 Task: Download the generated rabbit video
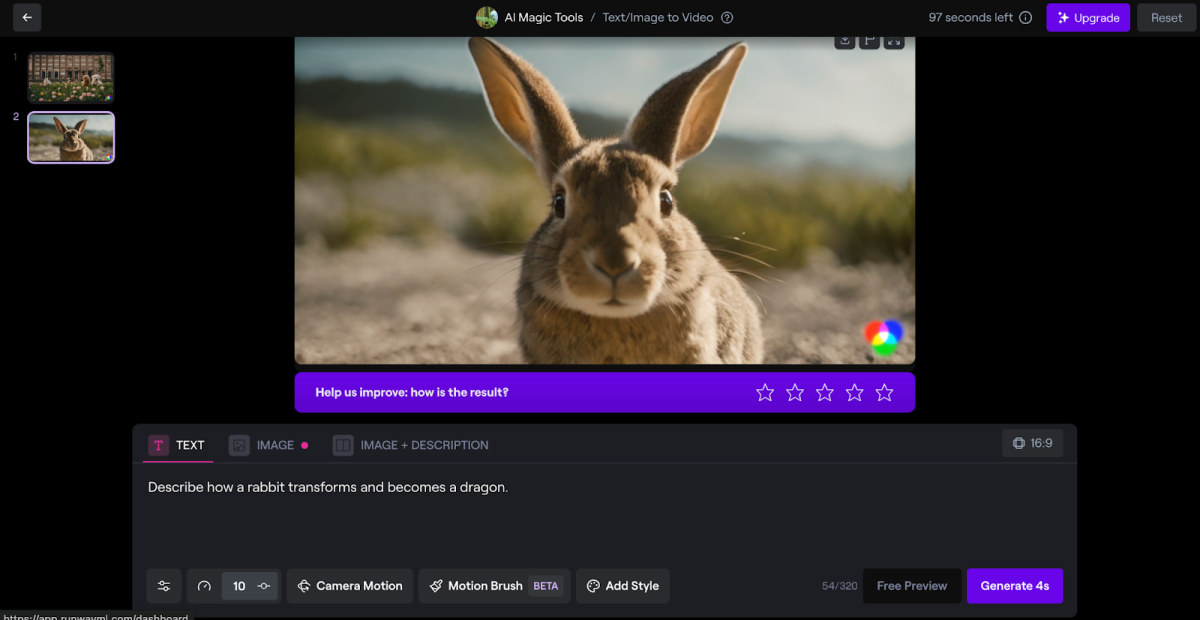click(845, 41)
